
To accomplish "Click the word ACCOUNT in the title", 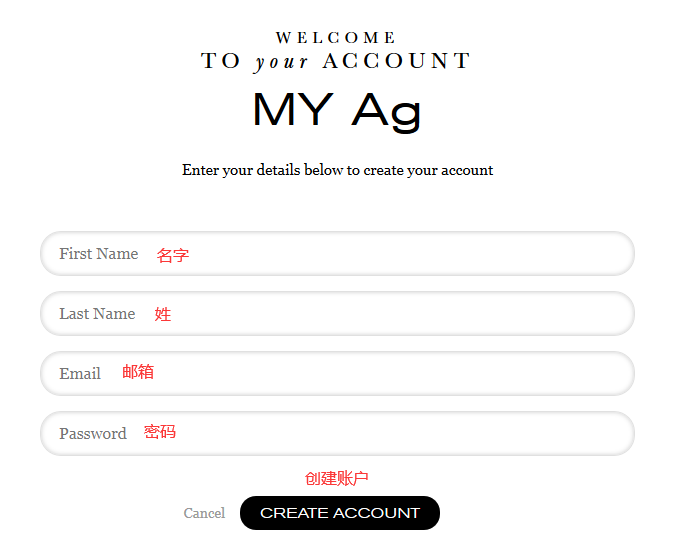I will click(396, 62).
